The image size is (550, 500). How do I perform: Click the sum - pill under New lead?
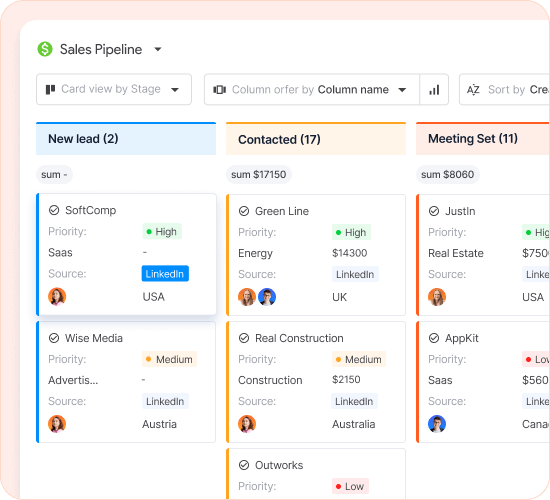click(x=54, y=174)
